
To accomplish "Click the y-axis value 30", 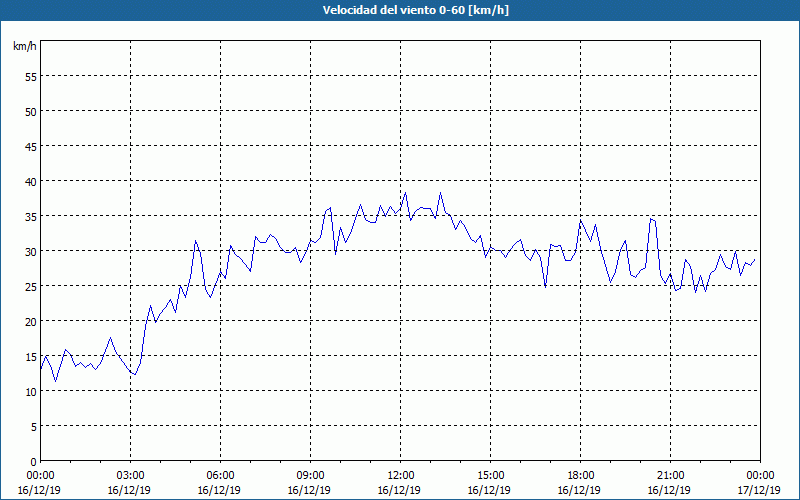I will (x=31, y=253).
